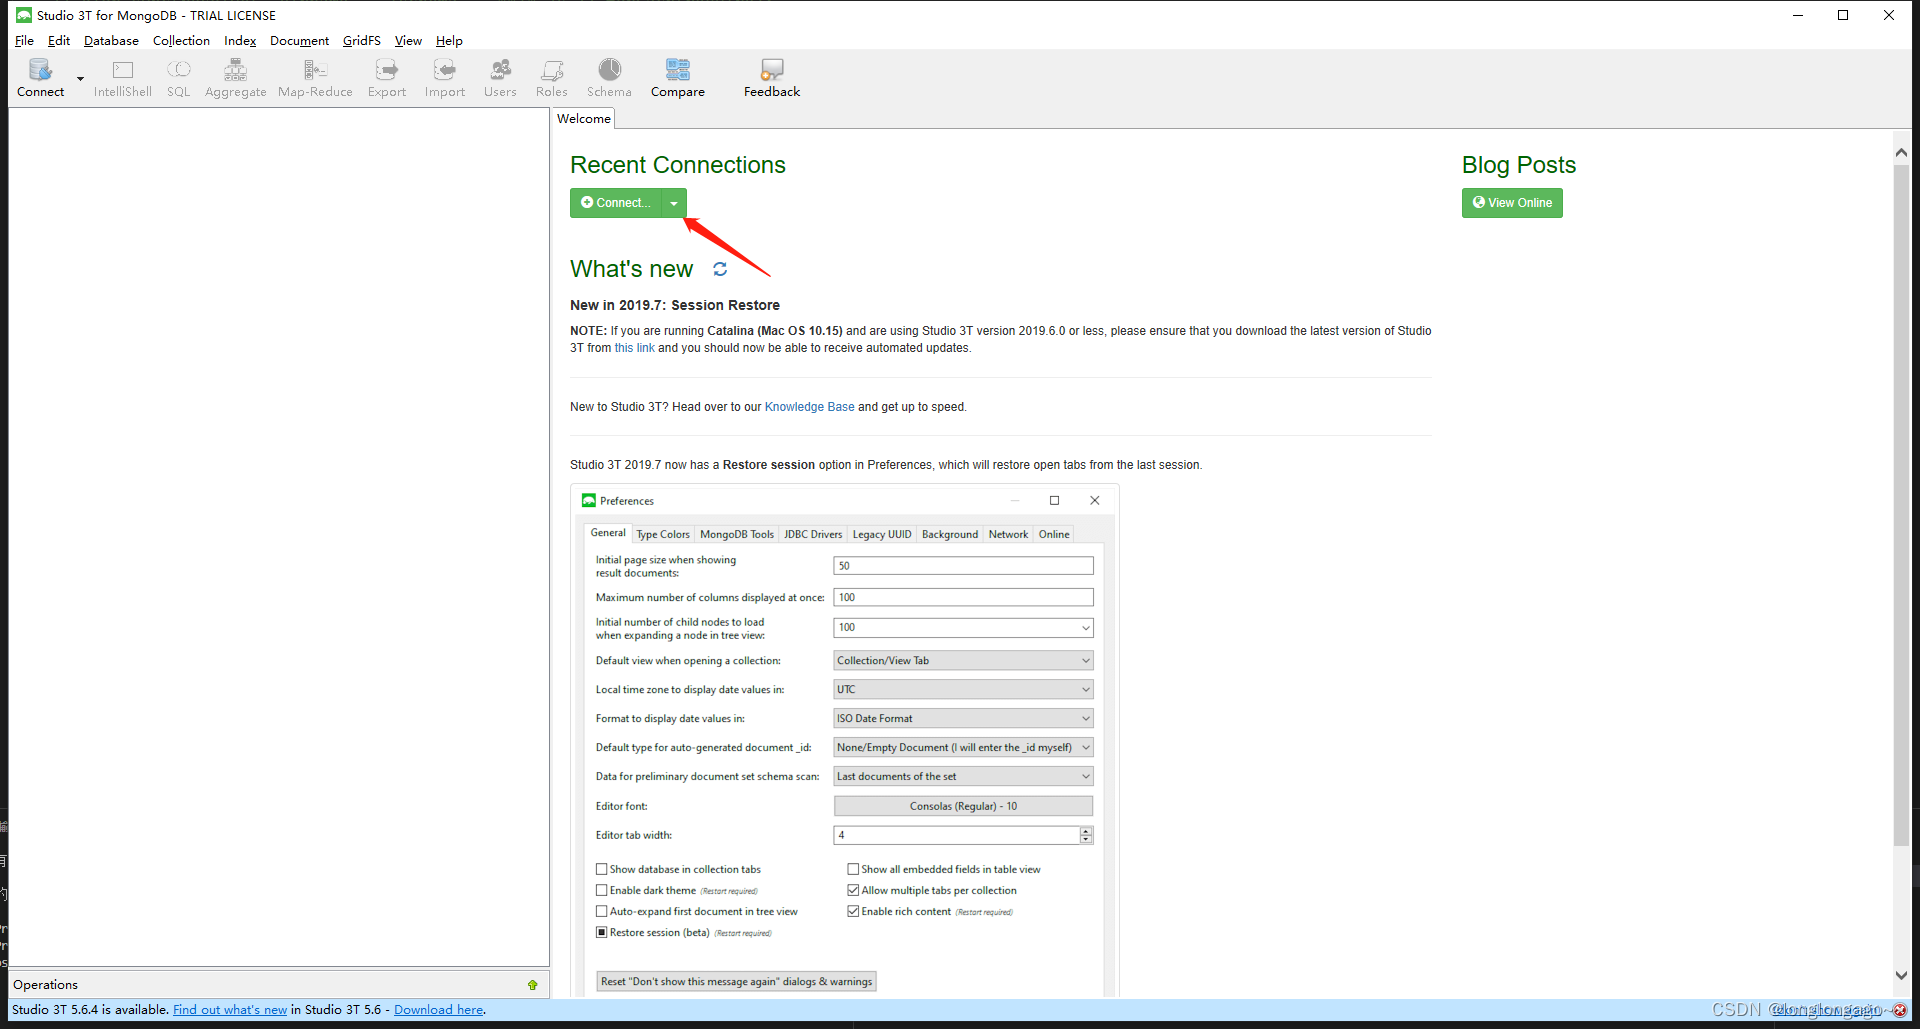
Task: Click the Export toolbar icon
Action: (387, 77)
